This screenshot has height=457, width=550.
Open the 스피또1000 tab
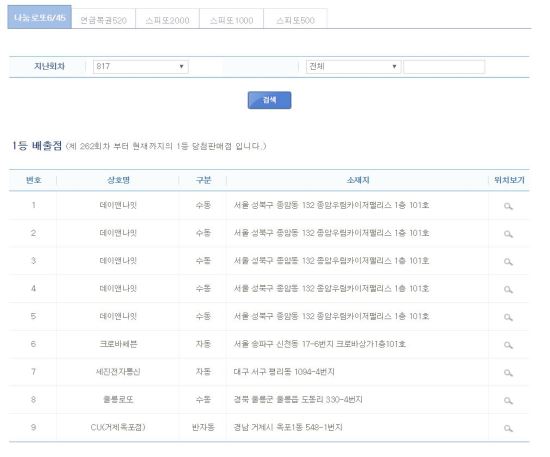point(232,19)
